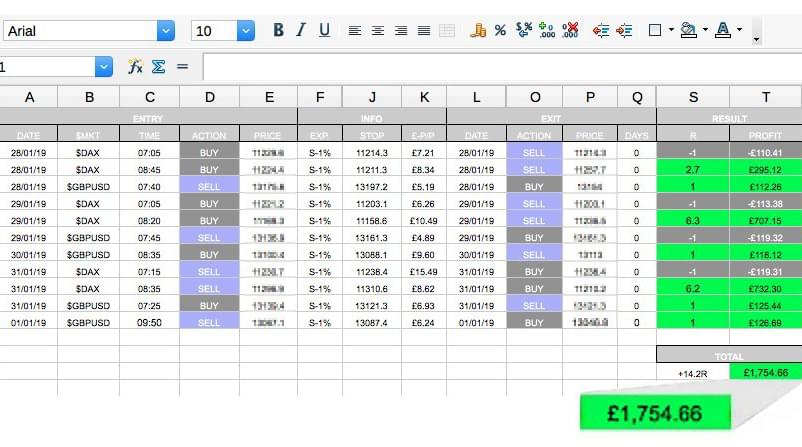The image size is (802, 447).
Task: Open the Function Wizard
Action: pos(135,67)
